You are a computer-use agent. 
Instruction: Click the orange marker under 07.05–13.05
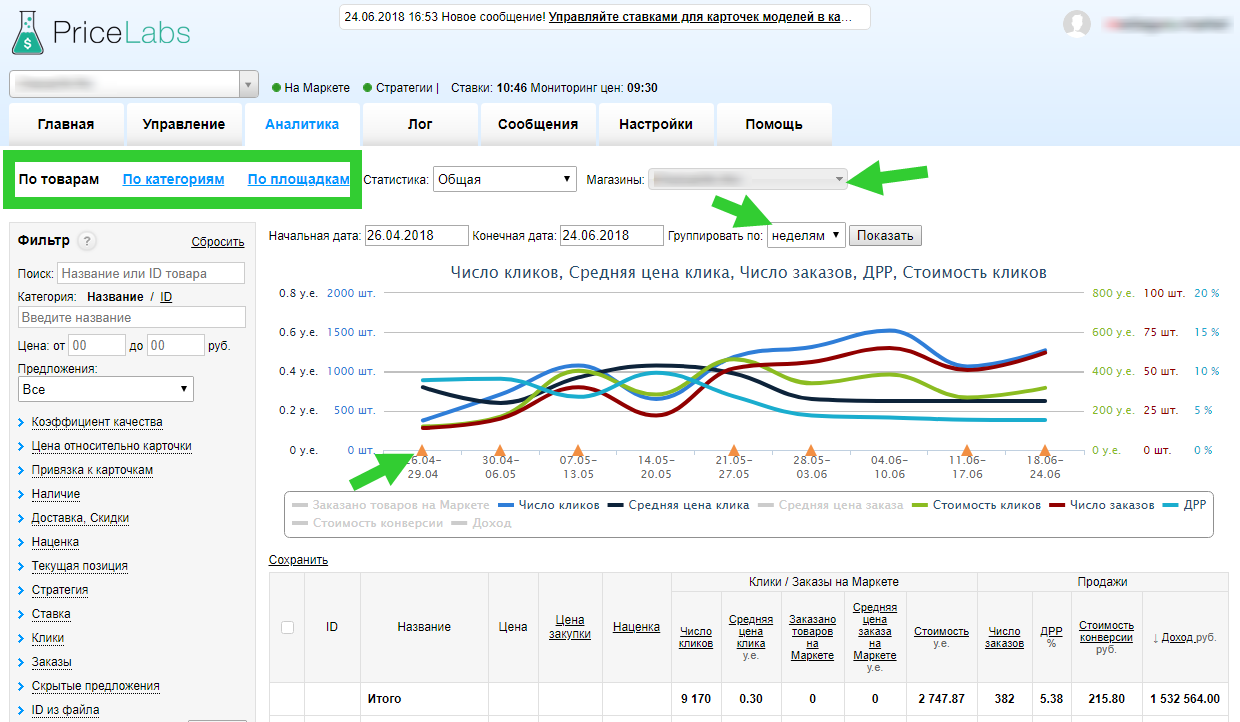pos(577,451)
